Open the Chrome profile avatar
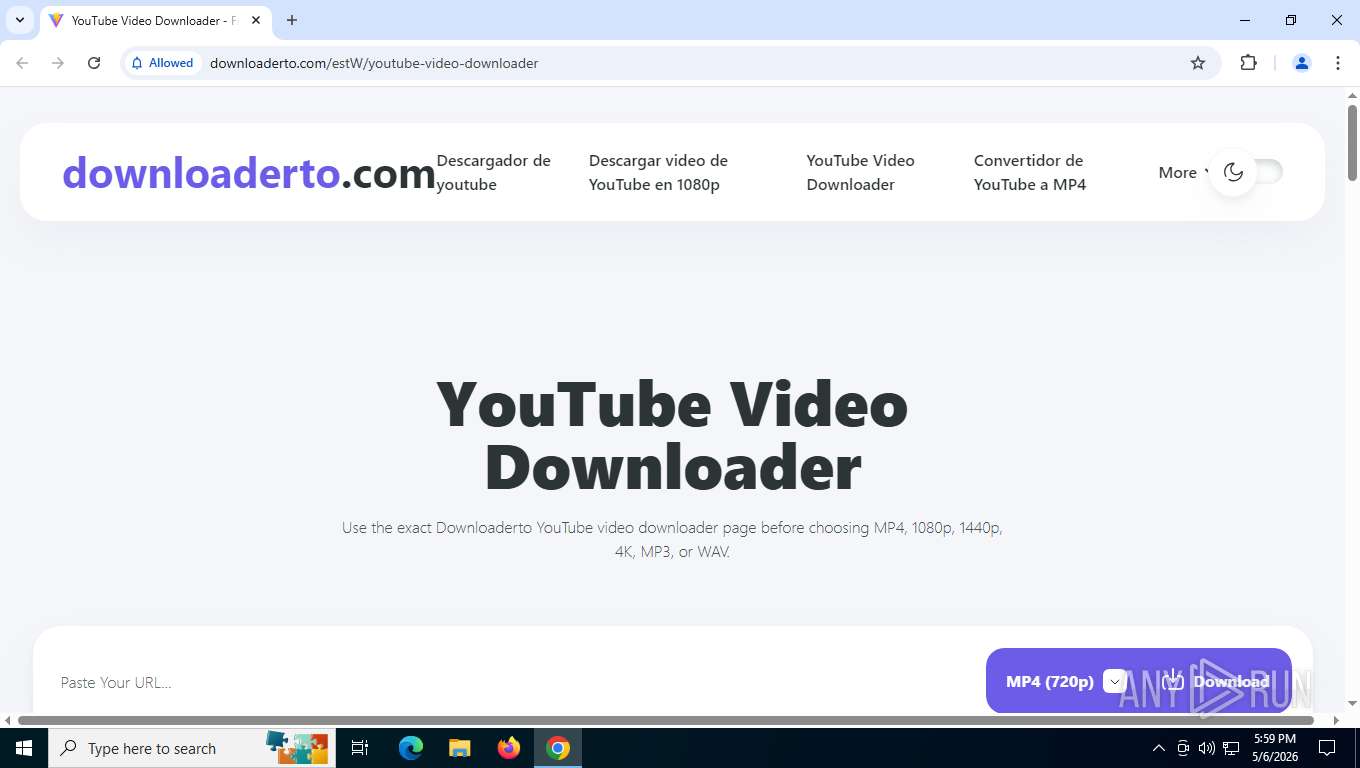Viewport: 1360px width, 768px height. point(1302,63)
